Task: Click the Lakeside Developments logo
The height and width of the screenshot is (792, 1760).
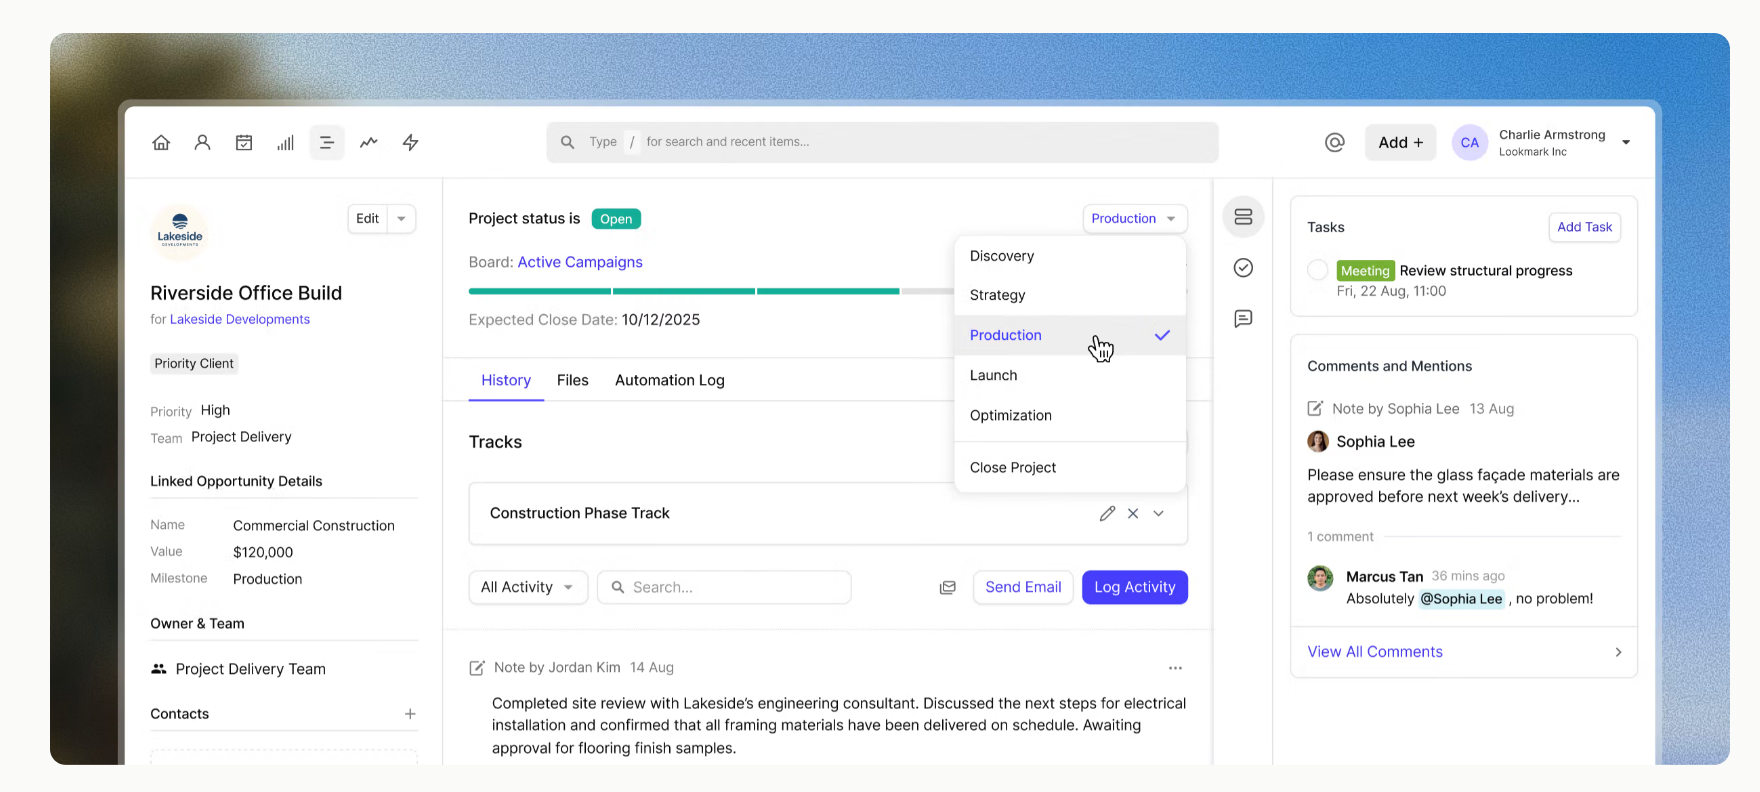Action: tap(180, 232)
